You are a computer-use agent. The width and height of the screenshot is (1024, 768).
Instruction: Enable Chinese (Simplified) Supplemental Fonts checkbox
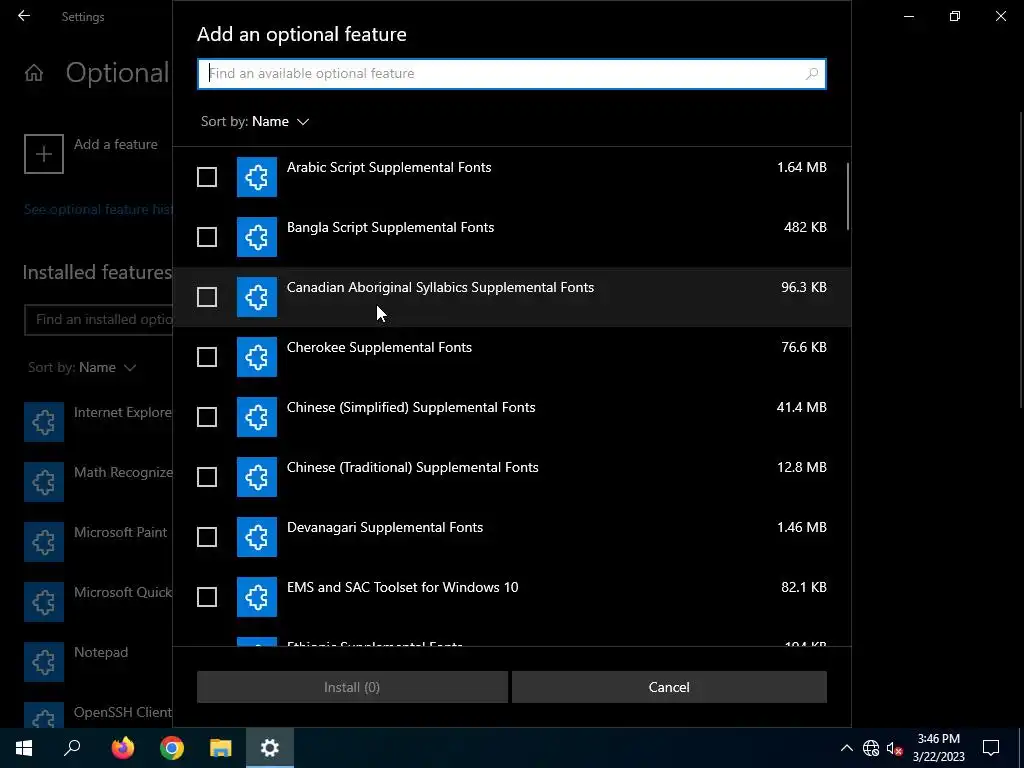(x=207, y=417)
